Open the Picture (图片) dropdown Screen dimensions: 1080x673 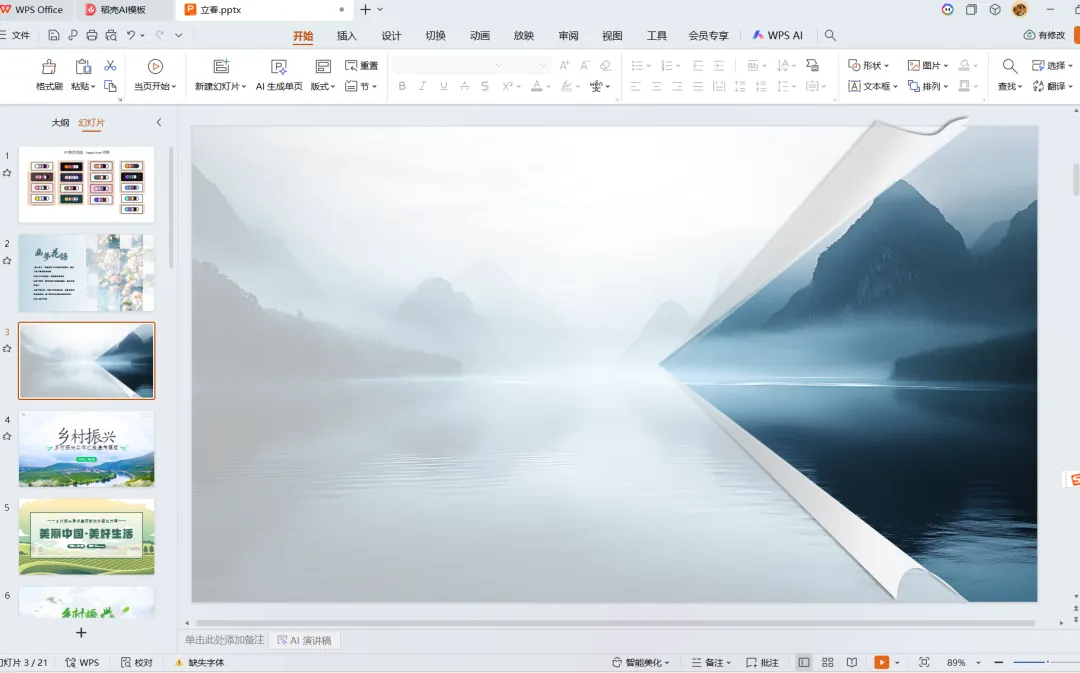pyautogui.click(x=928, y=65)
